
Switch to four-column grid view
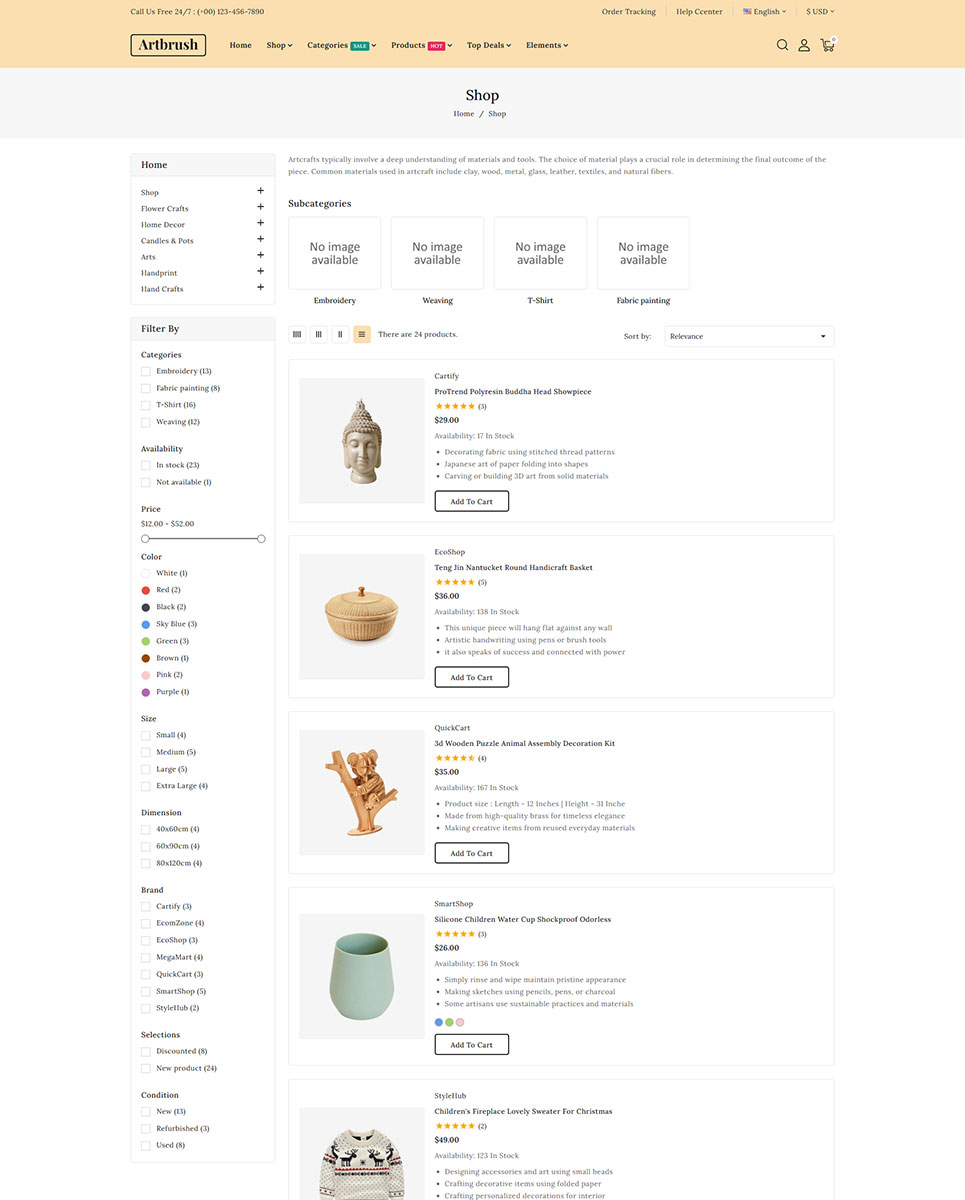[x=297, y=335]
